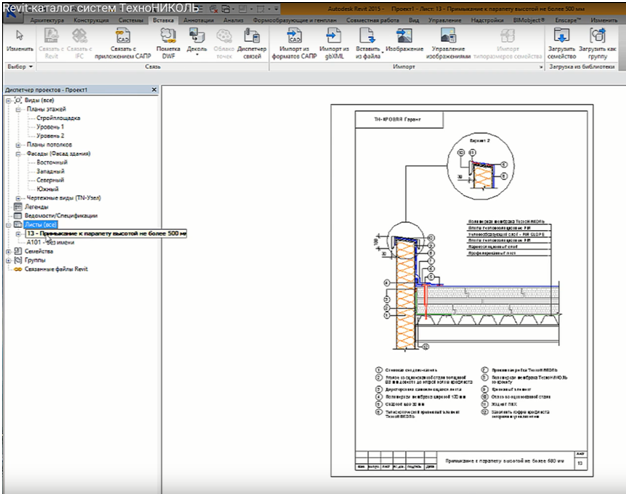The image size is (628, 496).
Task: Click the sheet title block text
Action: (x=504, y=461)
